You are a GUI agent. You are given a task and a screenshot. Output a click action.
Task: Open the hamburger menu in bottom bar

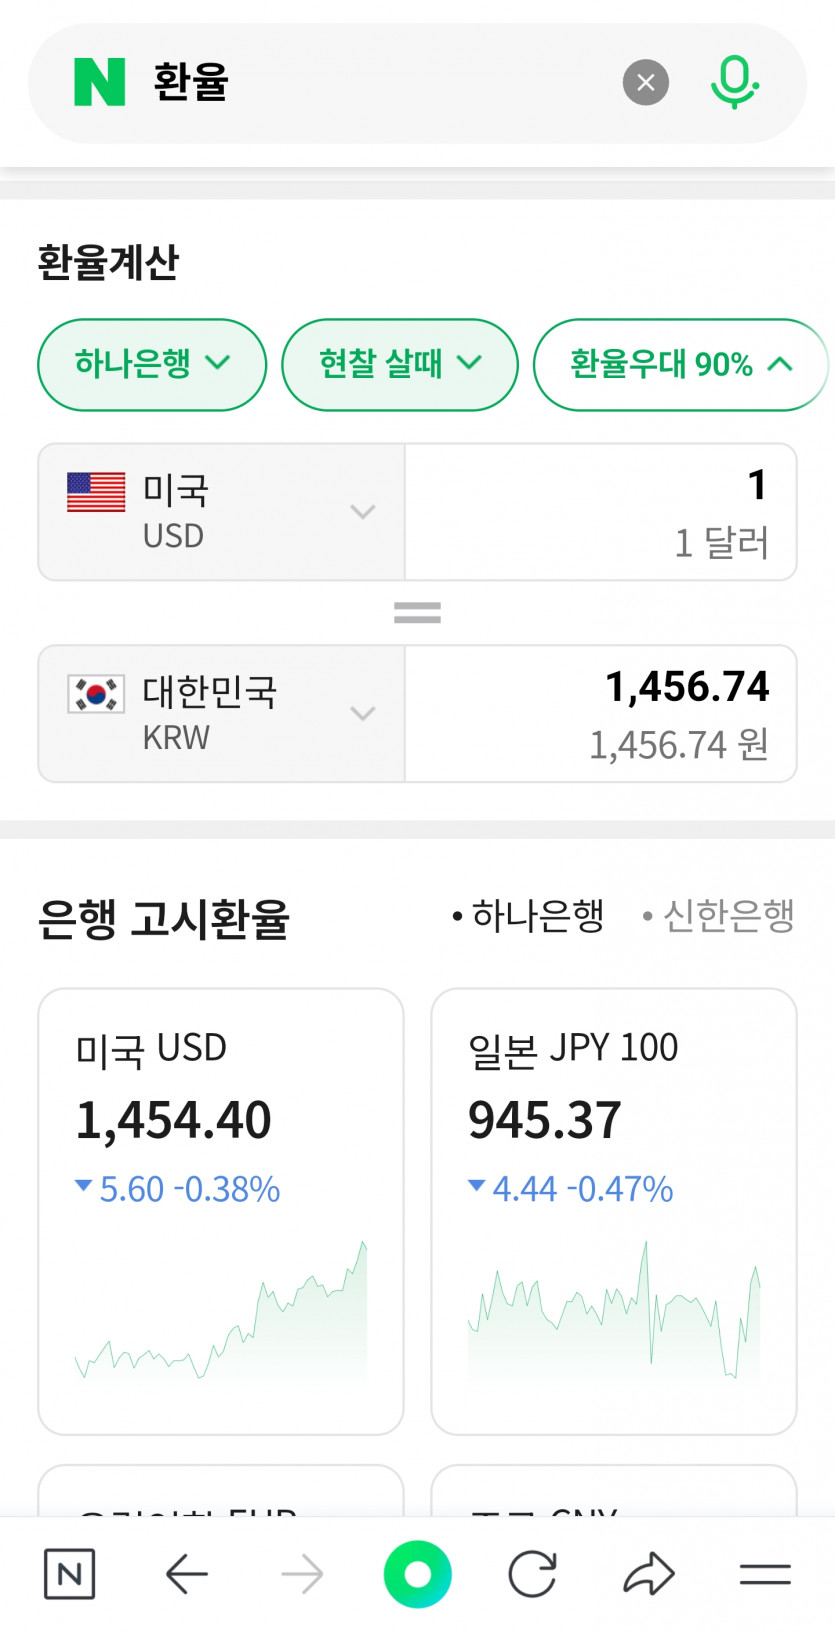pos(765,1574)
